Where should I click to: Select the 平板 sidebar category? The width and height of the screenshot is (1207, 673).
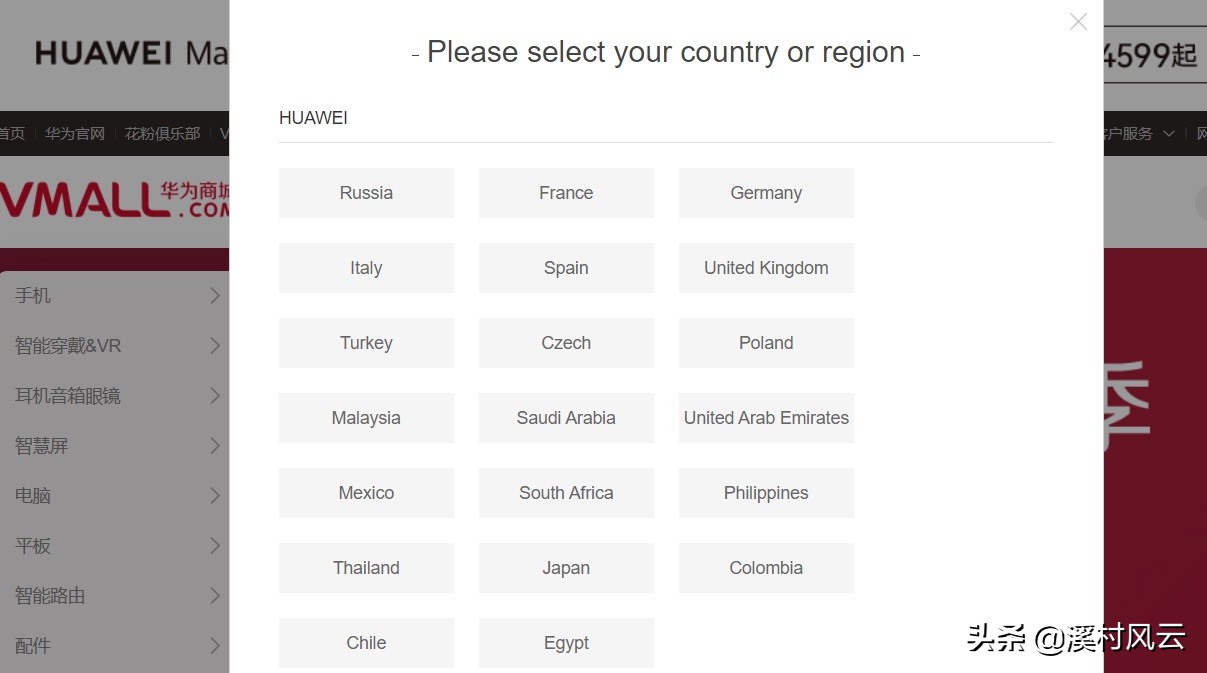(33, 546)
